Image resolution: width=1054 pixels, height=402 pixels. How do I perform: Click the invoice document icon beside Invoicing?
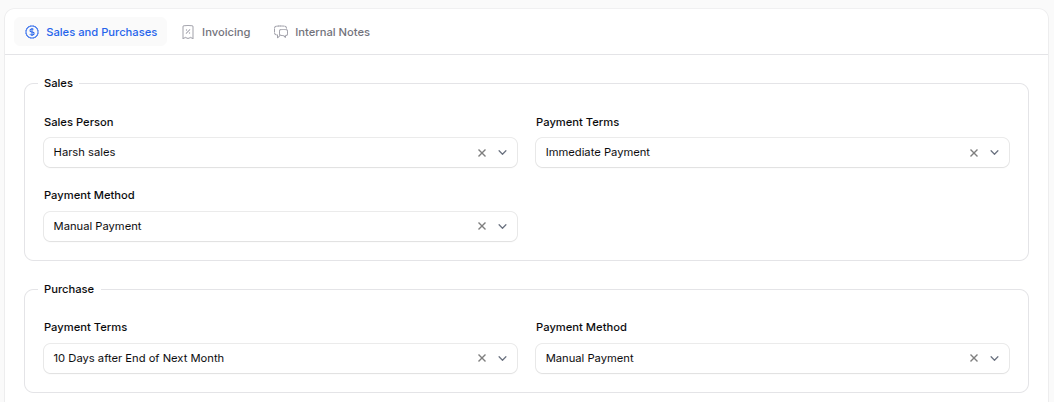(187, 32)
